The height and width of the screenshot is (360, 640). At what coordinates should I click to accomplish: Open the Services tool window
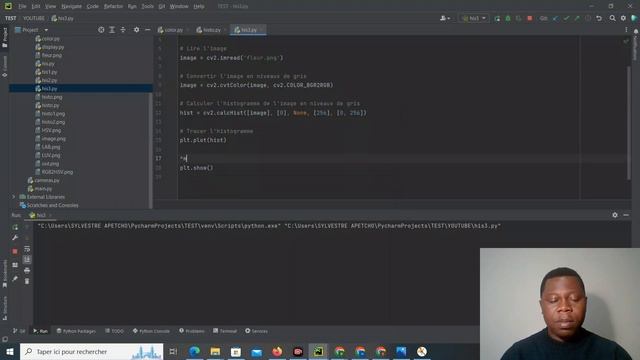click(x=256, y=331)
